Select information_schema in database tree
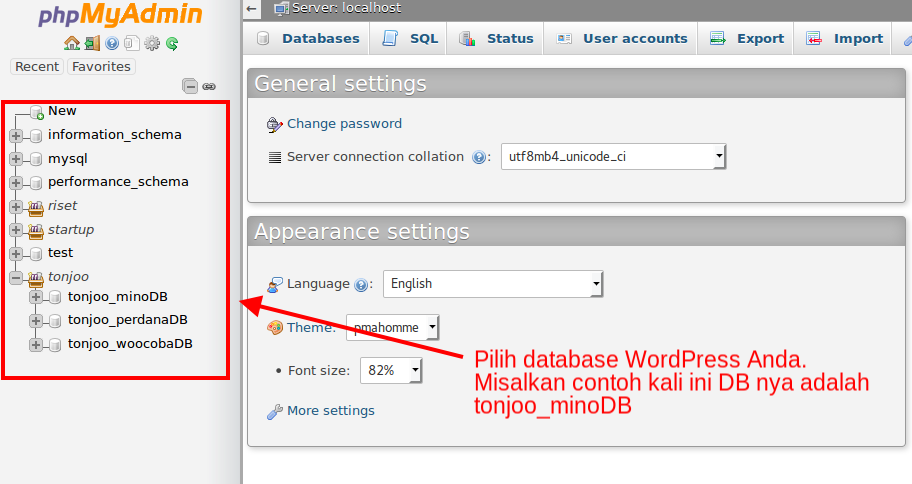912x484 pixels. click(x=115, y=135)
